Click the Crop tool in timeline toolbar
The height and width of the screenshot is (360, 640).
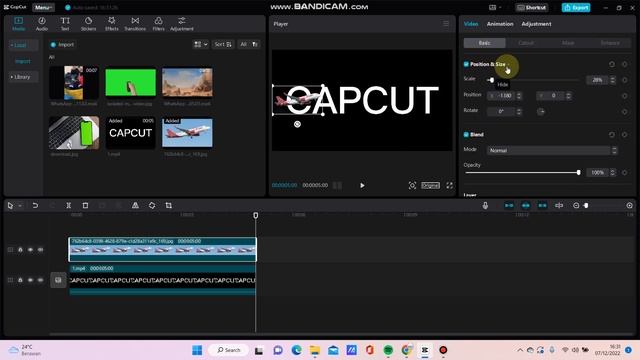pyautogui.click(x=169, y=205)
